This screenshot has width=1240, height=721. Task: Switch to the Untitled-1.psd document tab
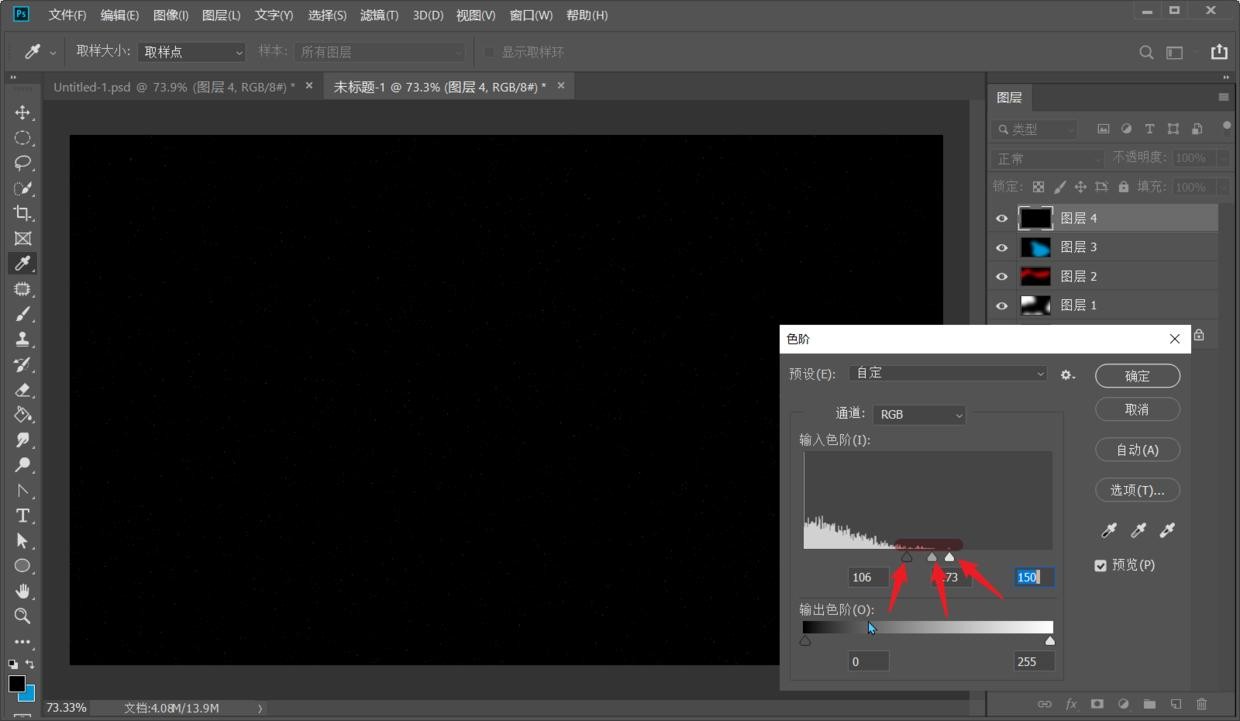coord(174,87)
